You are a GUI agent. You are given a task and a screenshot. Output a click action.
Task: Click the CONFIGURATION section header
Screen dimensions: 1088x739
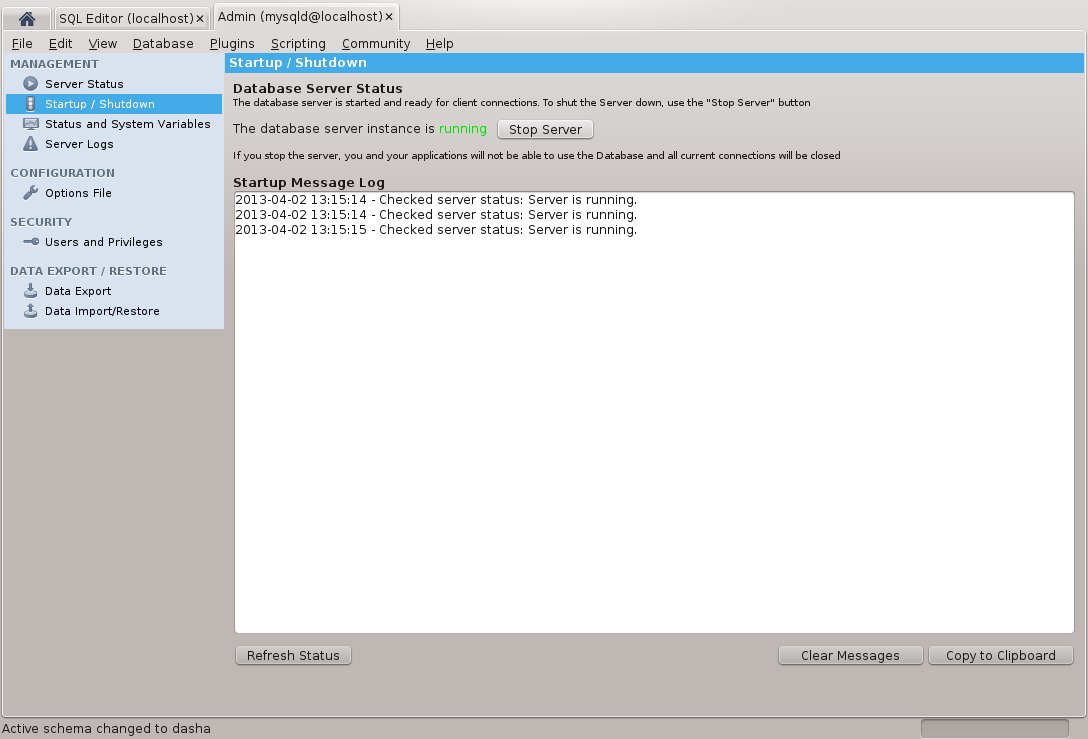62,173
